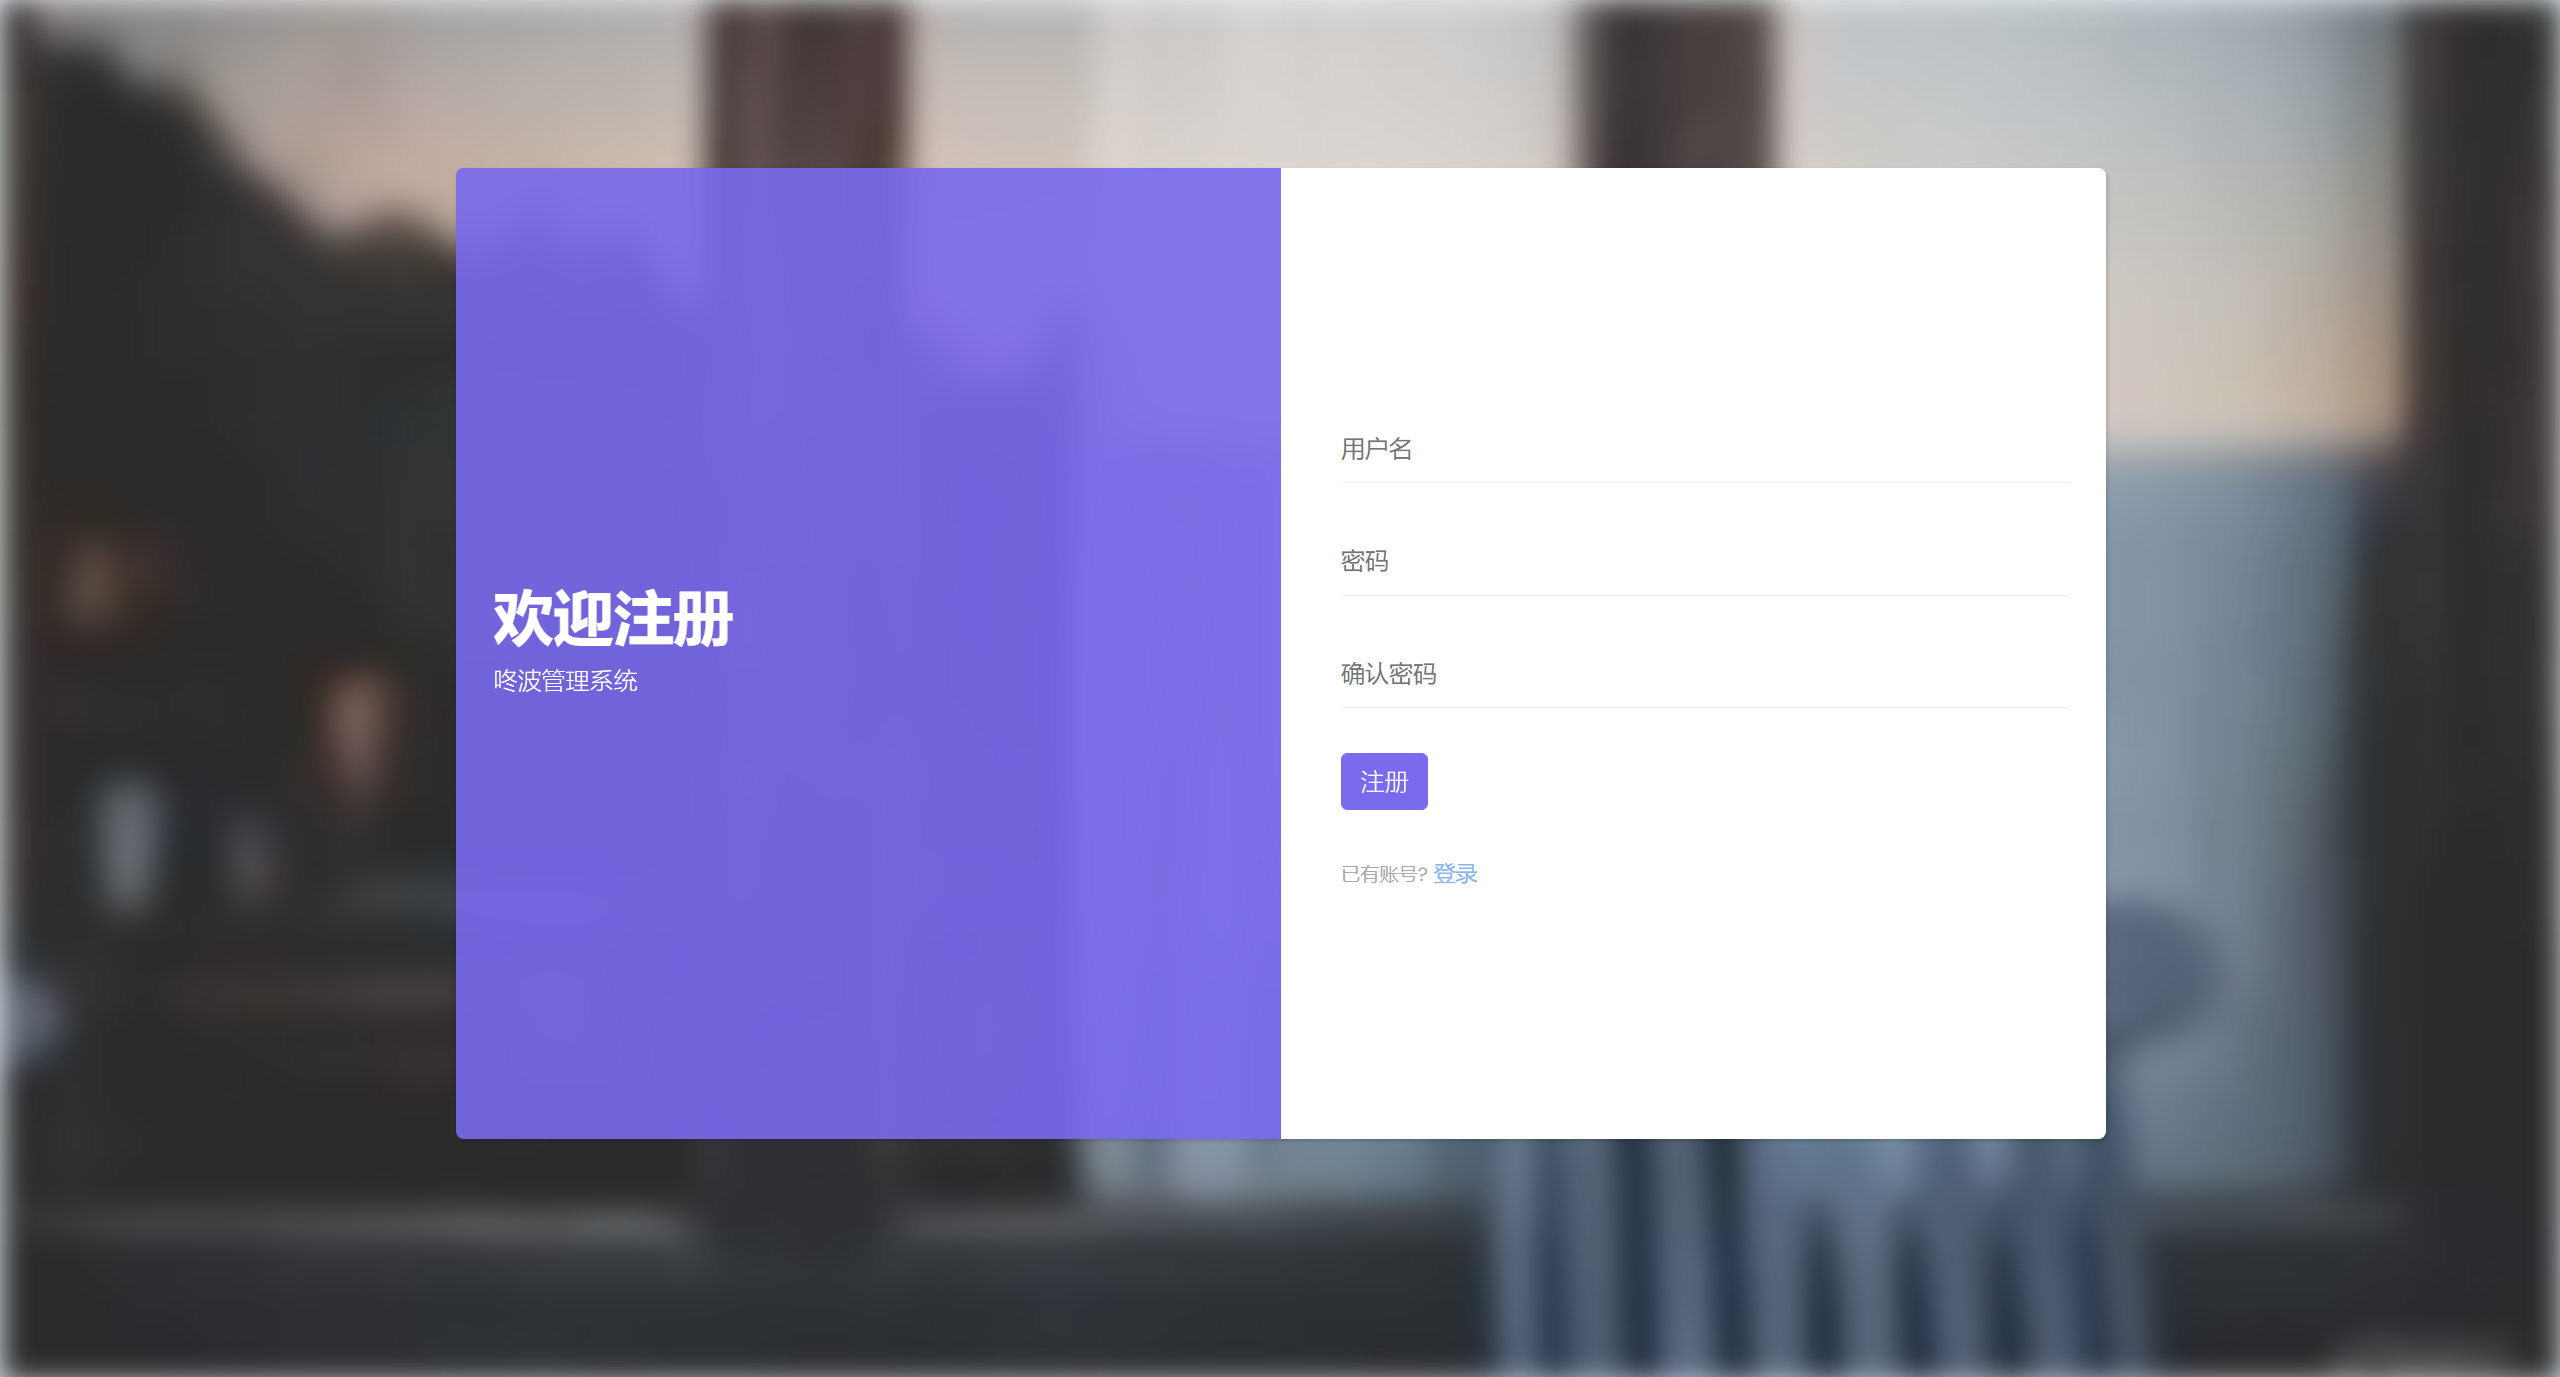Focus the 密码 password input field
This screenshot has width=2560, height=1377.
point(1703,562)
